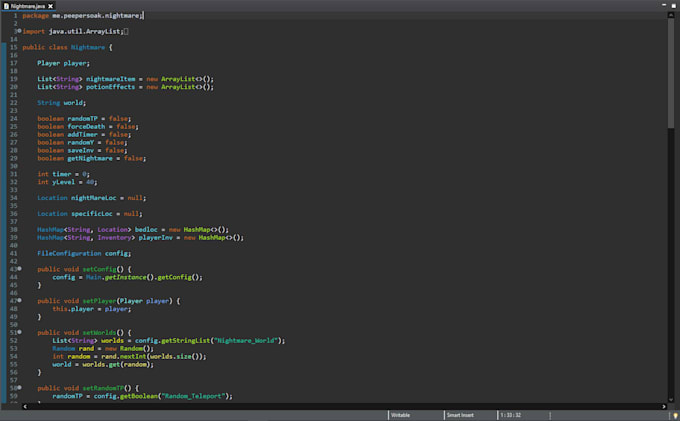The width and height of the screenshot is (680, 421).
Task: Click the potionEffects variable
Action: tap(110, 87)
